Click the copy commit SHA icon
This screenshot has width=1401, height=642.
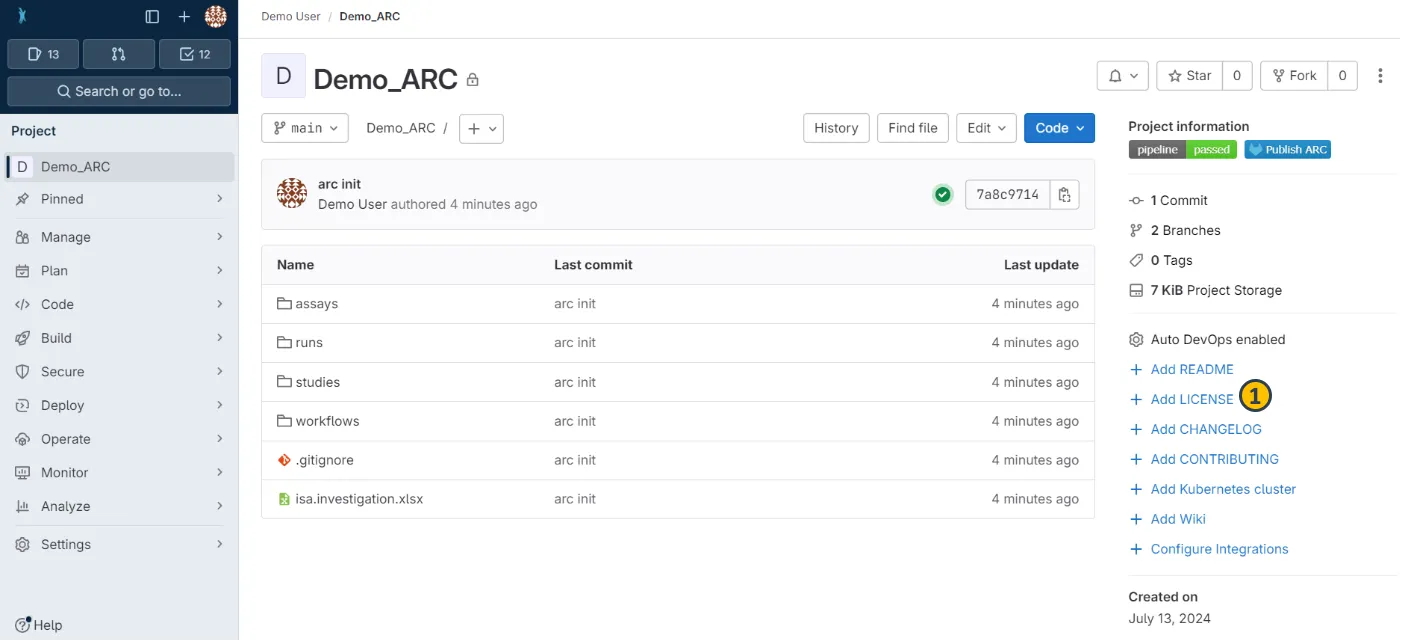(x=1065, y=194)
